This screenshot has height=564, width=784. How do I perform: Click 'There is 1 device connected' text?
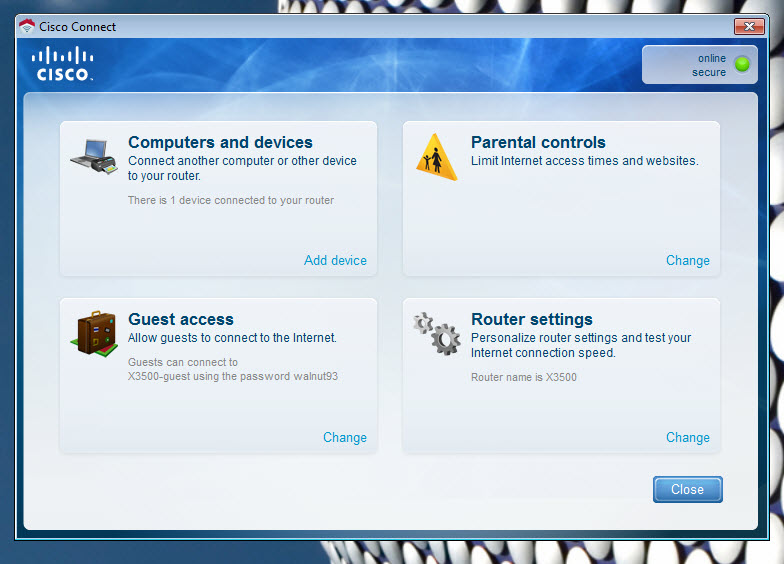231,200
